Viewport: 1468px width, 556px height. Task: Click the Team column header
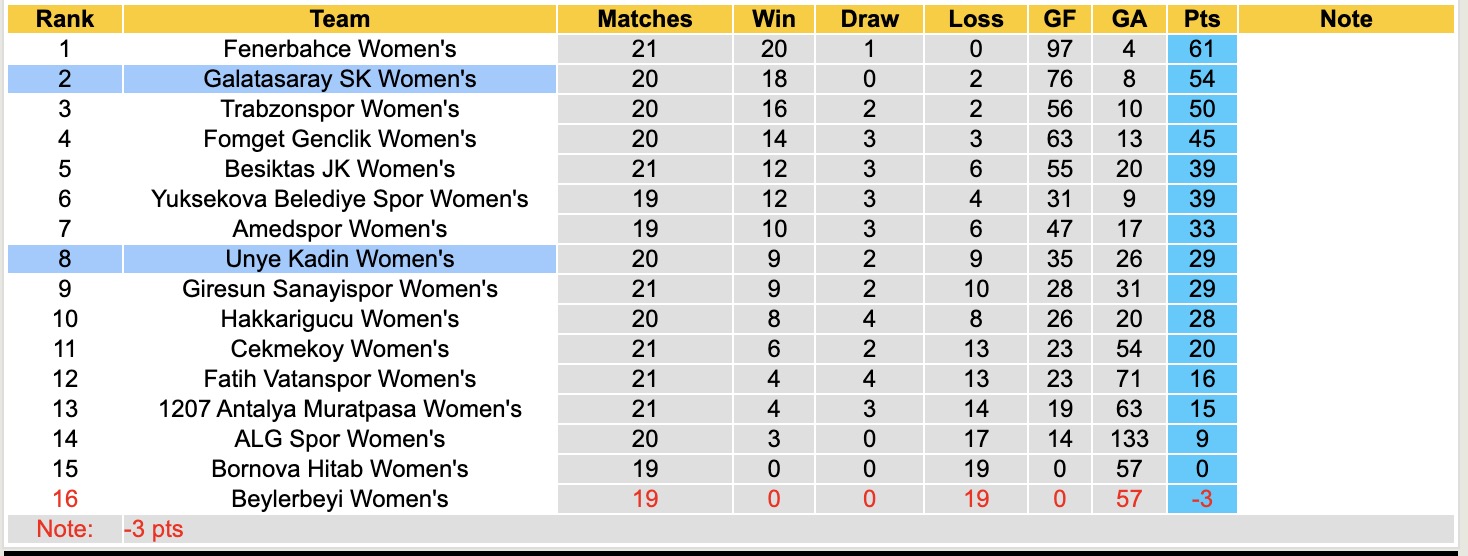click(x=340, y=19)
